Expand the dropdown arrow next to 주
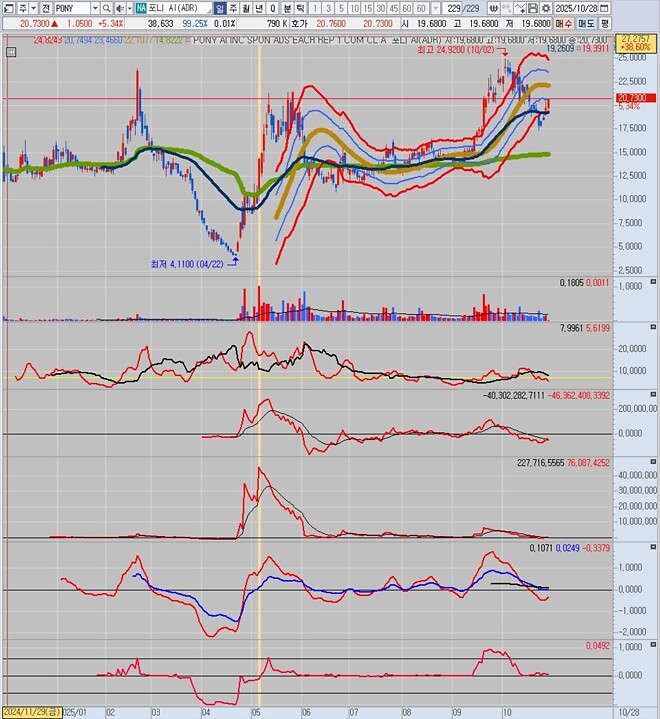The image size is (660, 719). [x=33, y=8]
